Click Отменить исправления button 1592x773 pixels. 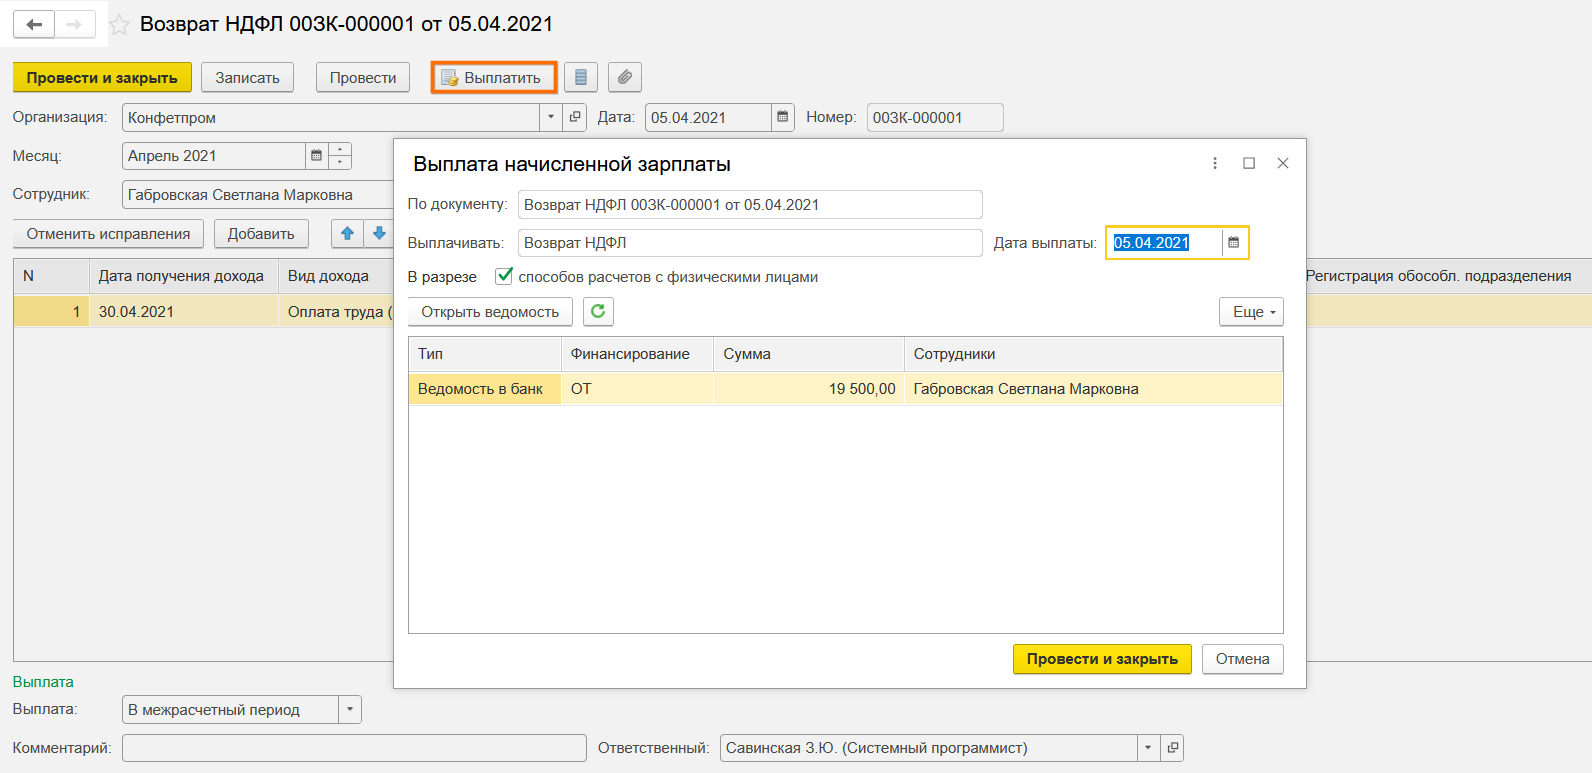(x=108, y=234)
